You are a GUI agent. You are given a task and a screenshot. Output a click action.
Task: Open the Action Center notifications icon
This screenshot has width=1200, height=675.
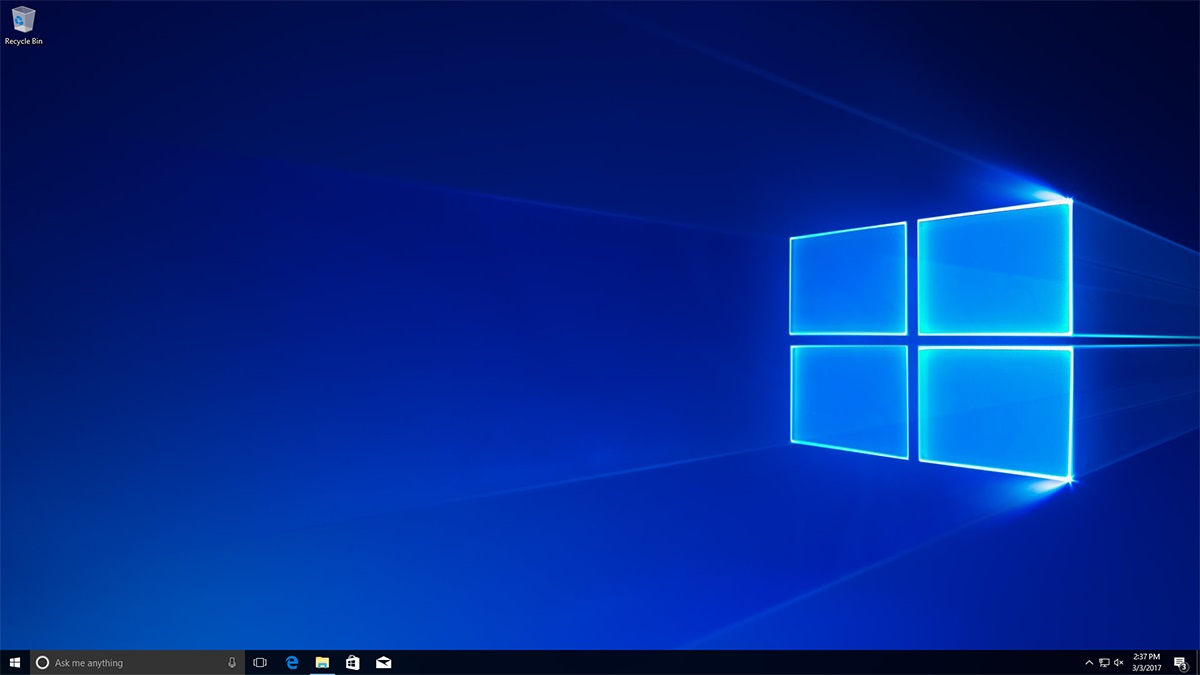(1180, 662)
